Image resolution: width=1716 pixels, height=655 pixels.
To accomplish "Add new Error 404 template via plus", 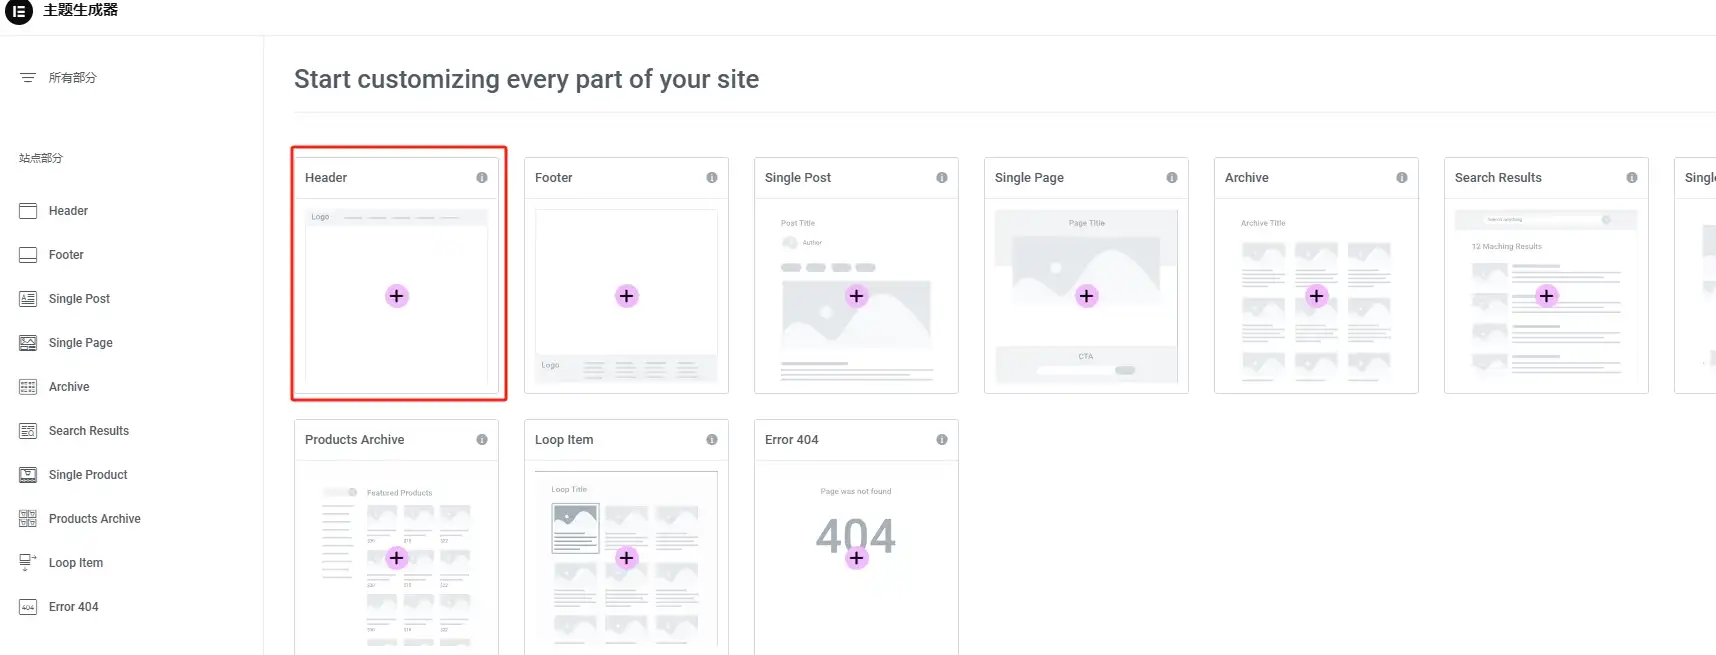I will tap(857, 558).
